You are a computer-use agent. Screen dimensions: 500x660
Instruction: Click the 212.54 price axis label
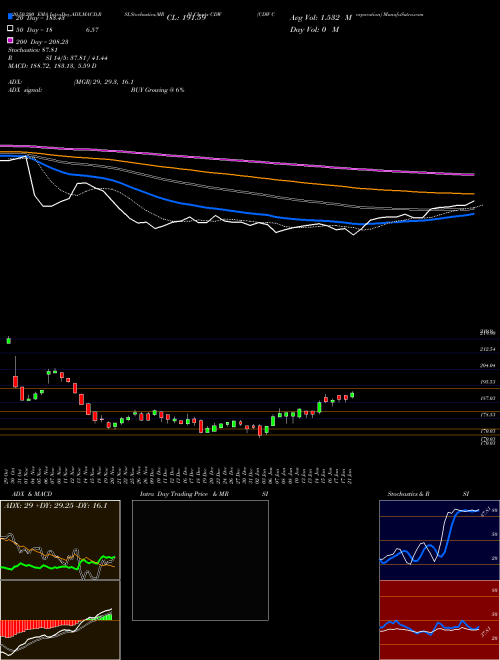point(487,349)
